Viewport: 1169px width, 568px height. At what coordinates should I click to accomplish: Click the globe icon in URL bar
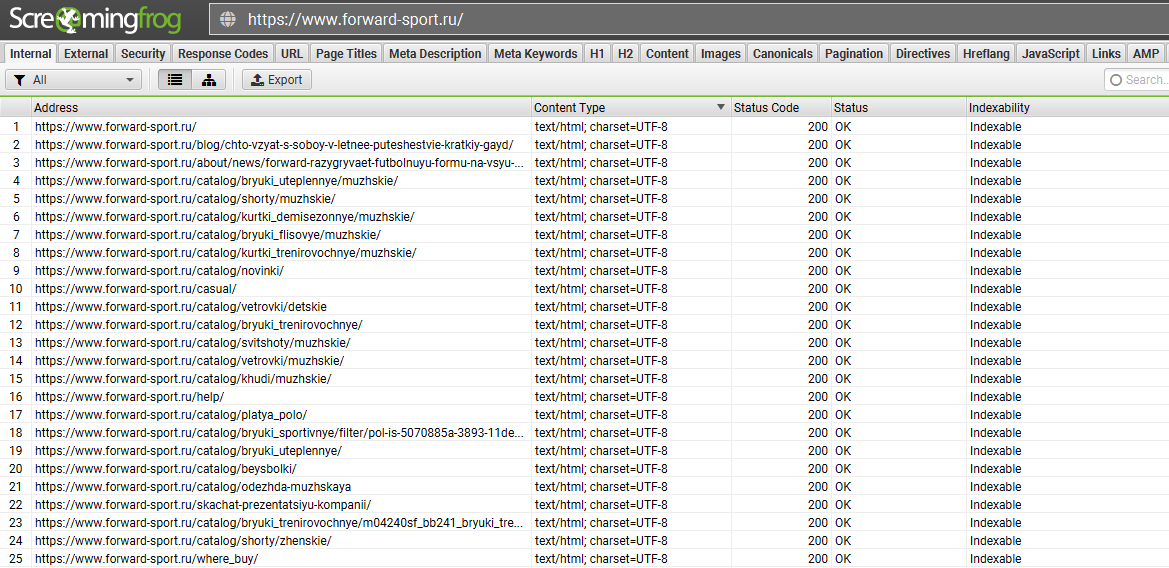[x=228, y=19]
